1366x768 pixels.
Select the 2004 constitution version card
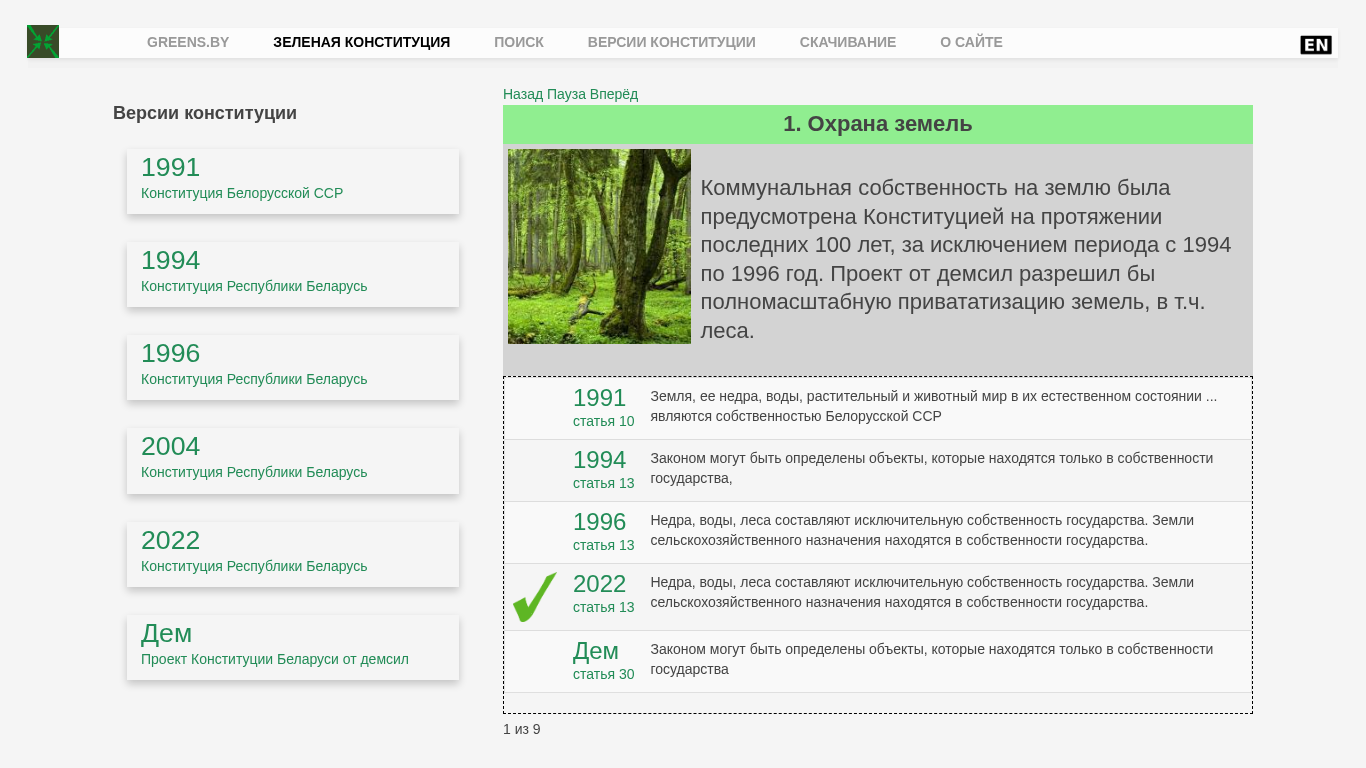pos(293,461)
